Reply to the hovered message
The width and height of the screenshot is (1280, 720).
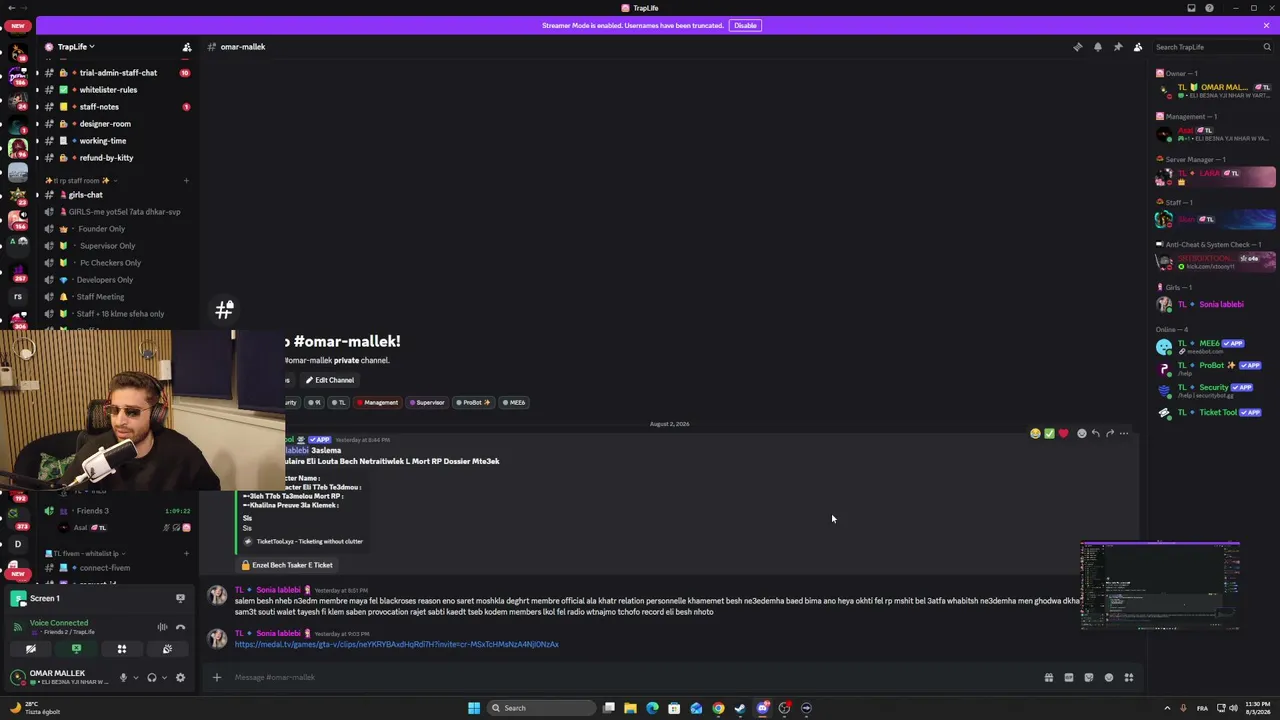pos(1096,433)
